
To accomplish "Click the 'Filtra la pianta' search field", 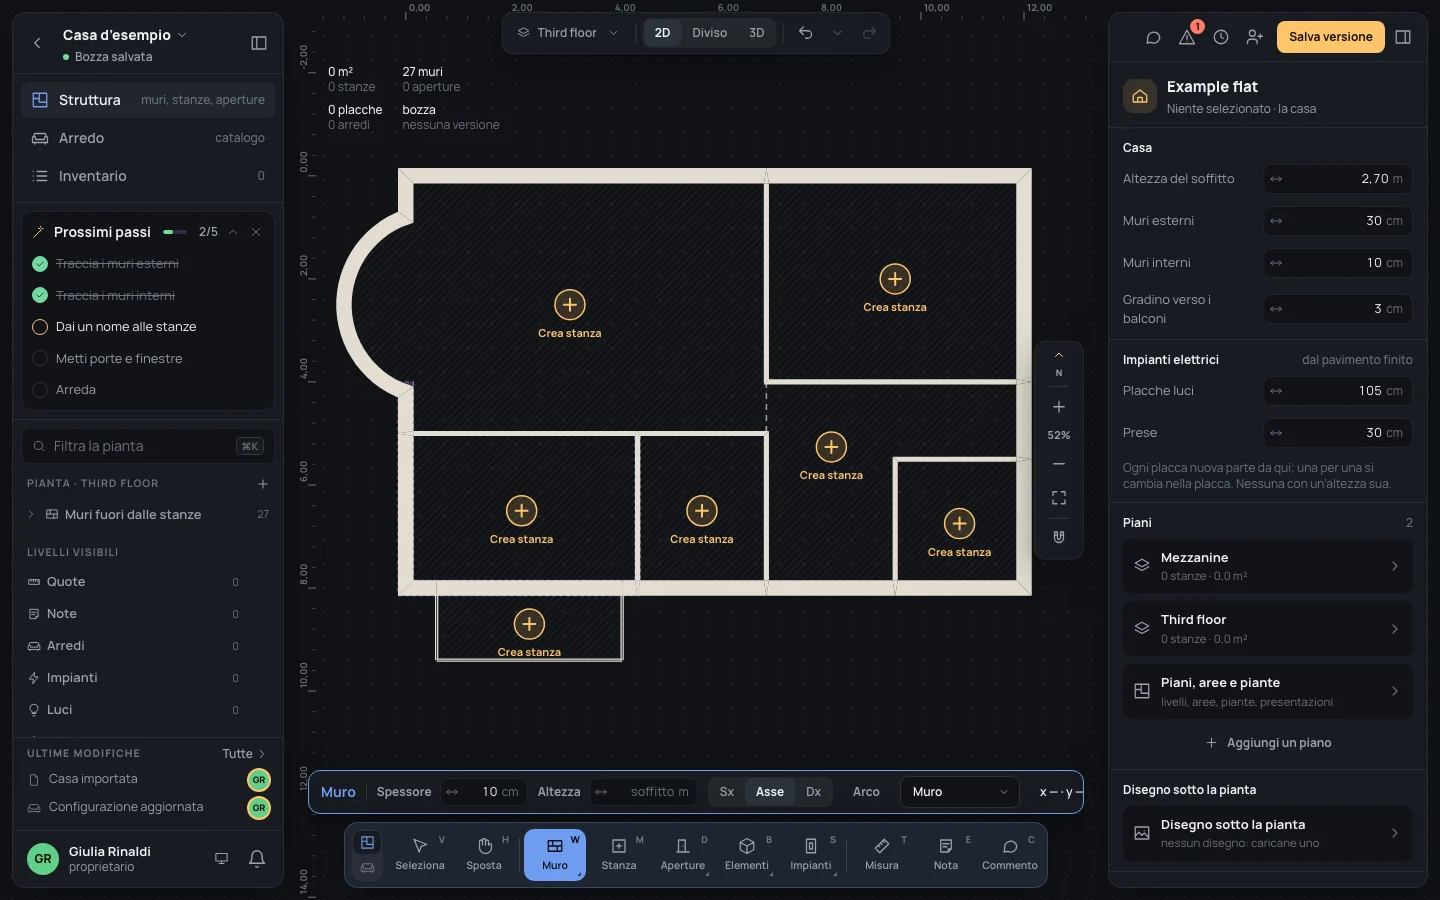I will click(x=148, y=446).
